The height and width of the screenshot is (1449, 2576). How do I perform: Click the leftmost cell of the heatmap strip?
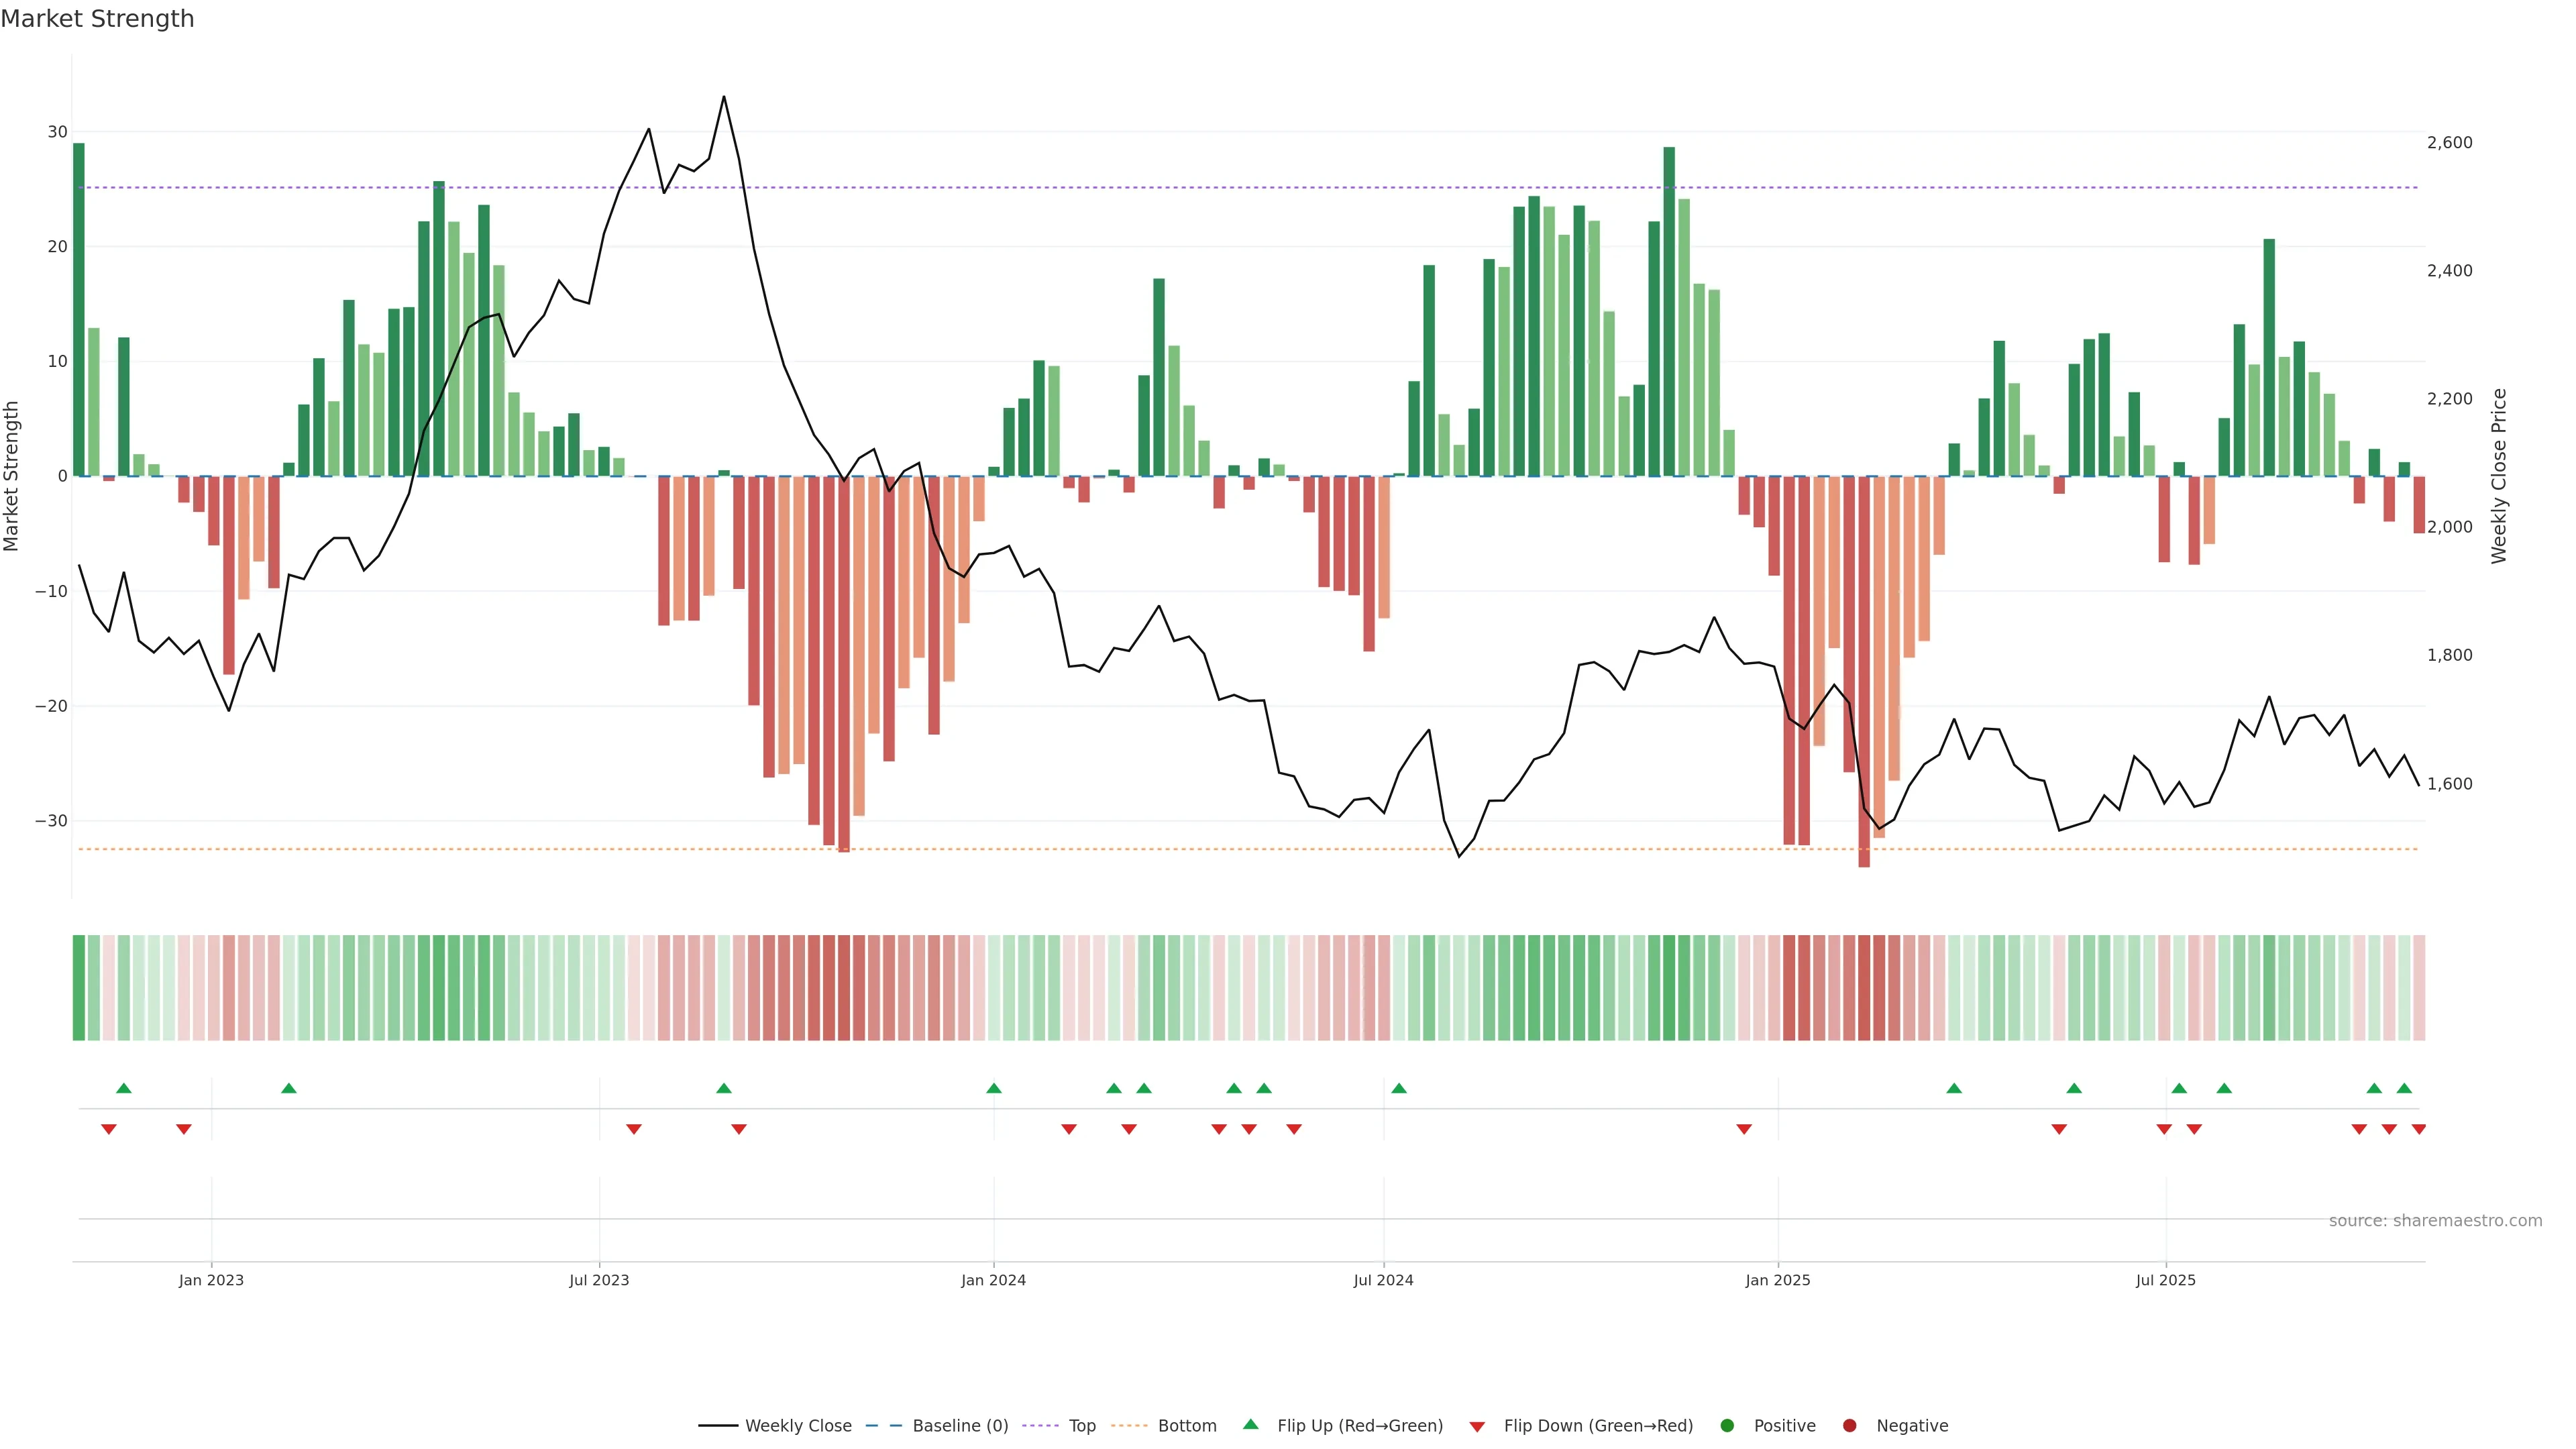click(79, 988)
